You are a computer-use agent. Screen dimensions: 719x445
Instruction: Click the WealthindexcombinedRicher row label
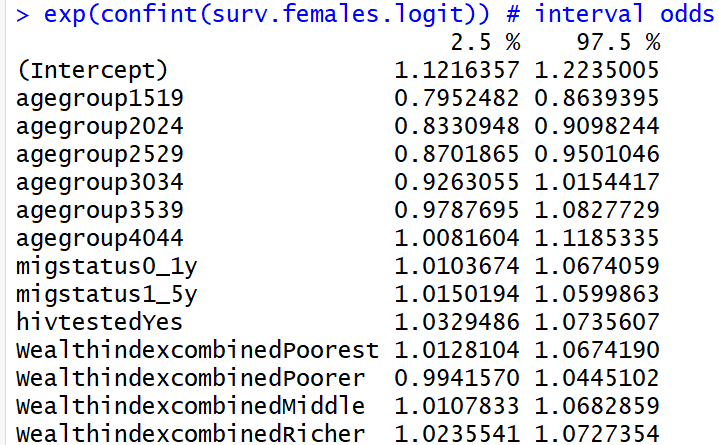tap(191, 434)
